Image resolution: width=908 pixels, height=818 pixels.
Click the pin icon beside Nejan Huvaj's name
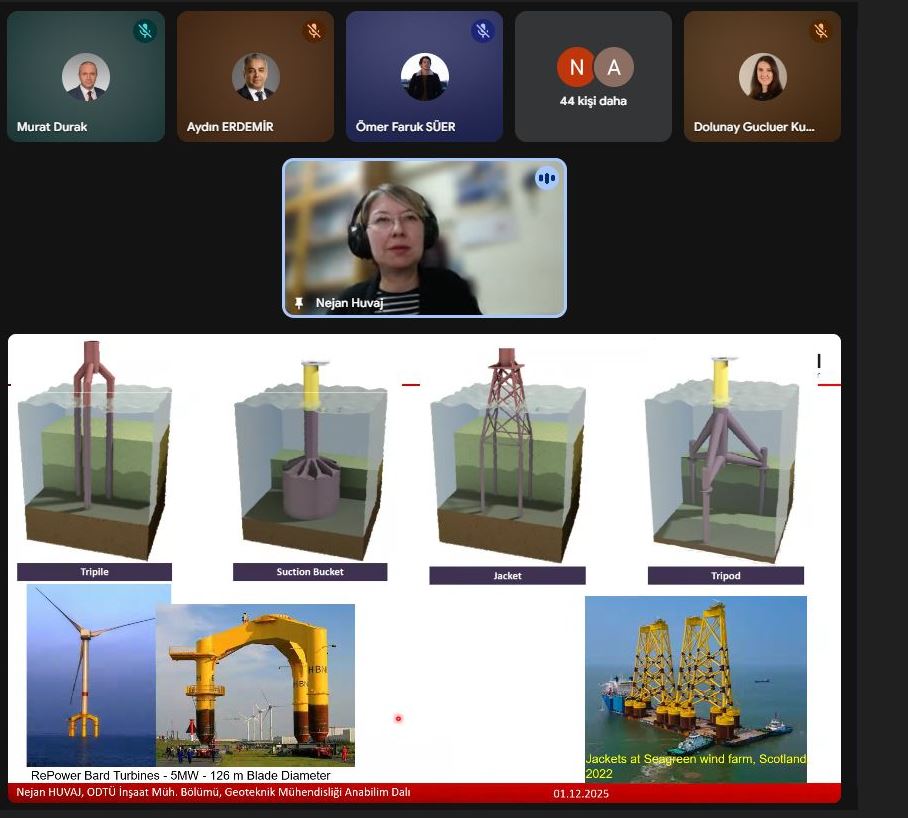(x=298, y=303)
